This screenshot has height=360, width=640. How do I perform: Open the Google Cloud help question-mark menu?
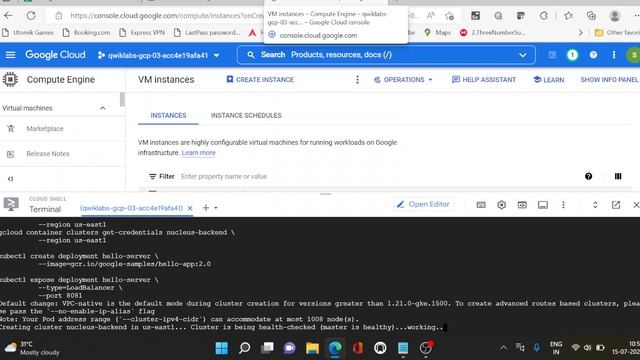coord(593,55)
